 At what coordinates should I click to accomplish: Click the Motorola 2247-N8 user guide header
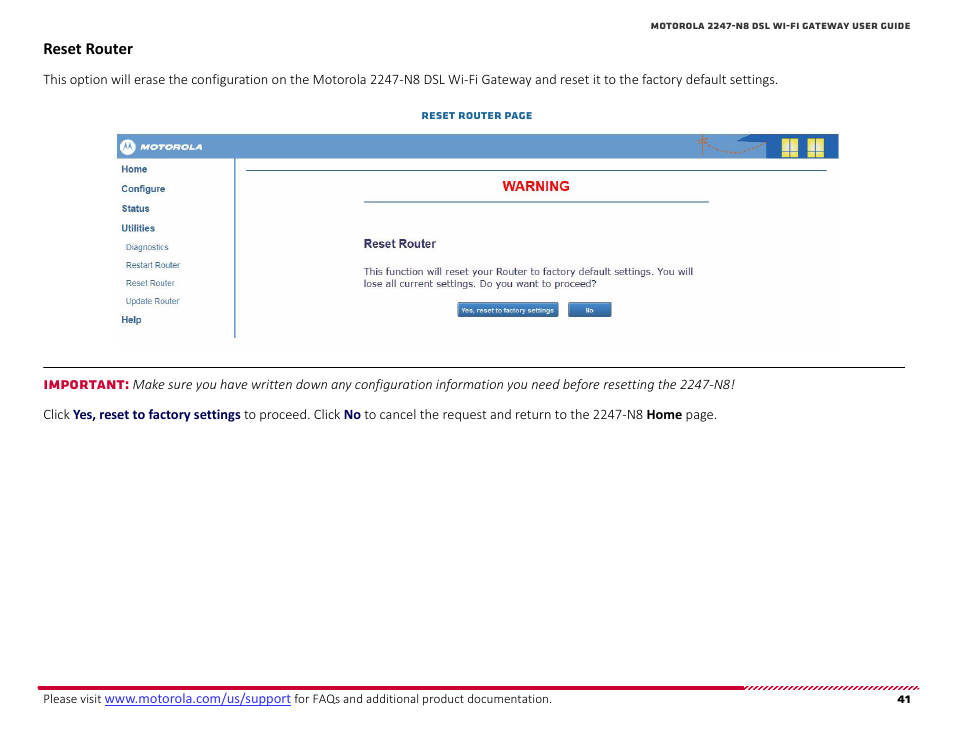(780, 26)
